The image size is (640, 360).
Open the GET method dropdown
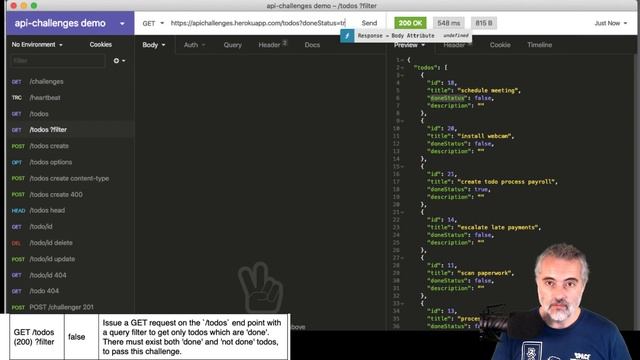[153, 23]
